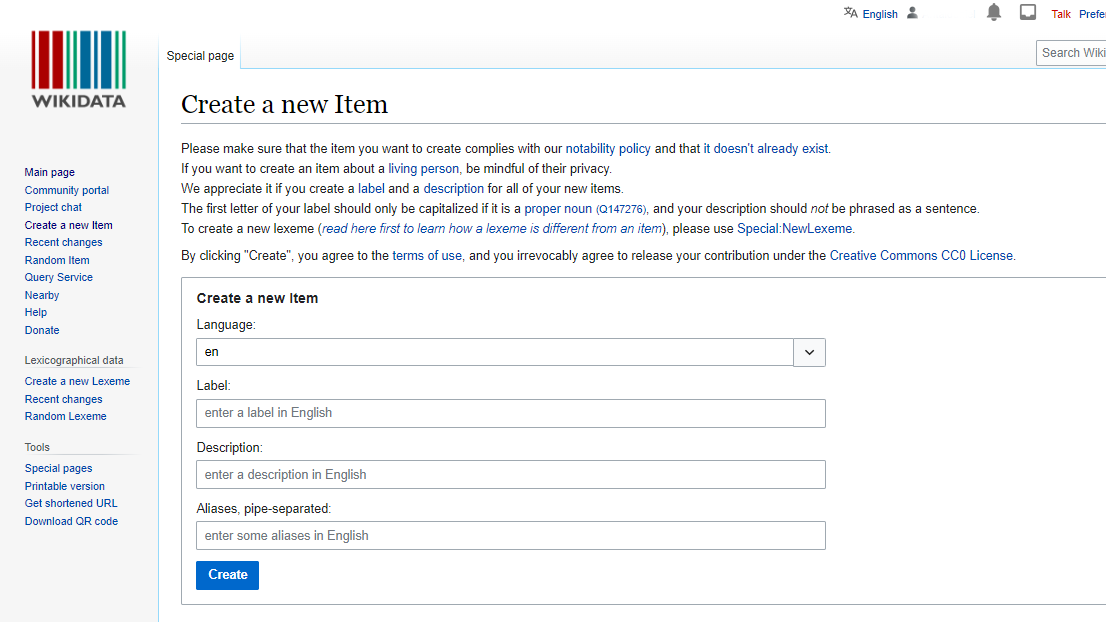
Task: Open Query Service from sidebar
Action: 59,278
